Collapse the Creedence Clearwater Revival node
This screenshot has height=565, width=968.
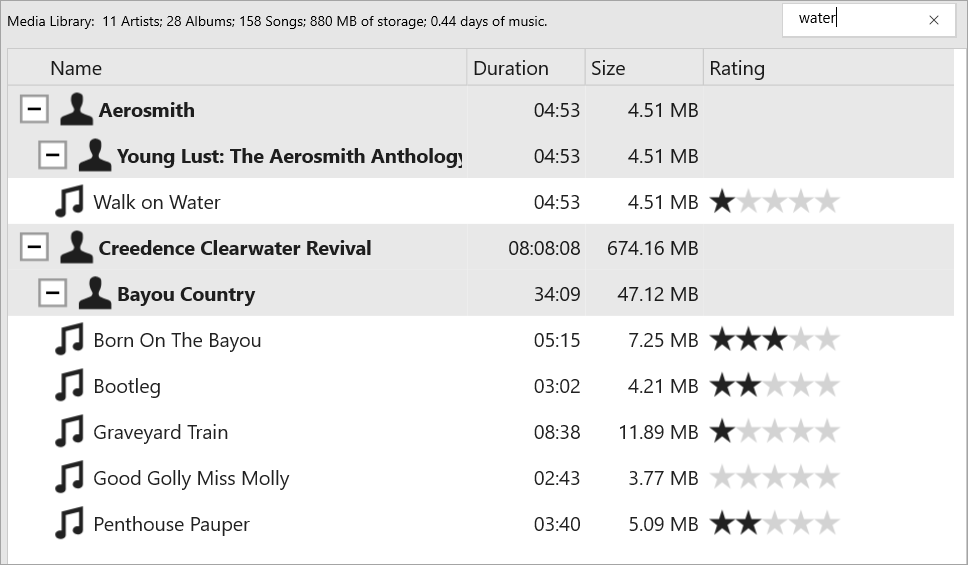34,248
